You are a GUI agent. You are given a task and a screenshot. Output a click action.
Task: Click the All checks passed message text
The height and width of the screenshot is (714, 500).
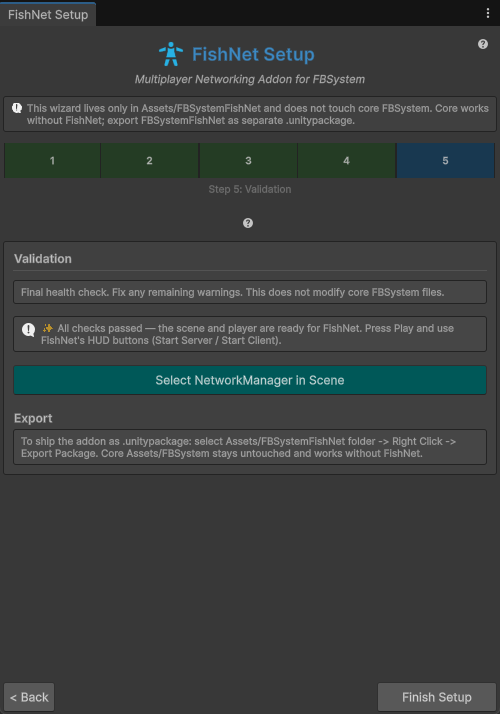tap(247, 334)
